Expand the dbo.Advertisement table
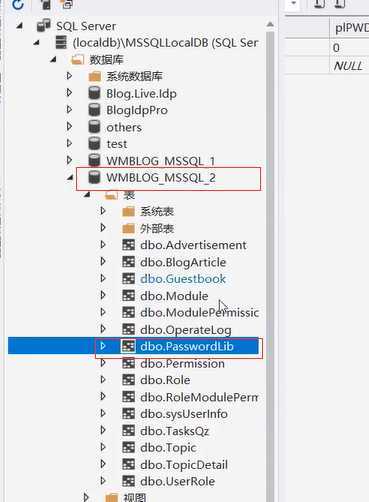 click(103, 244)
